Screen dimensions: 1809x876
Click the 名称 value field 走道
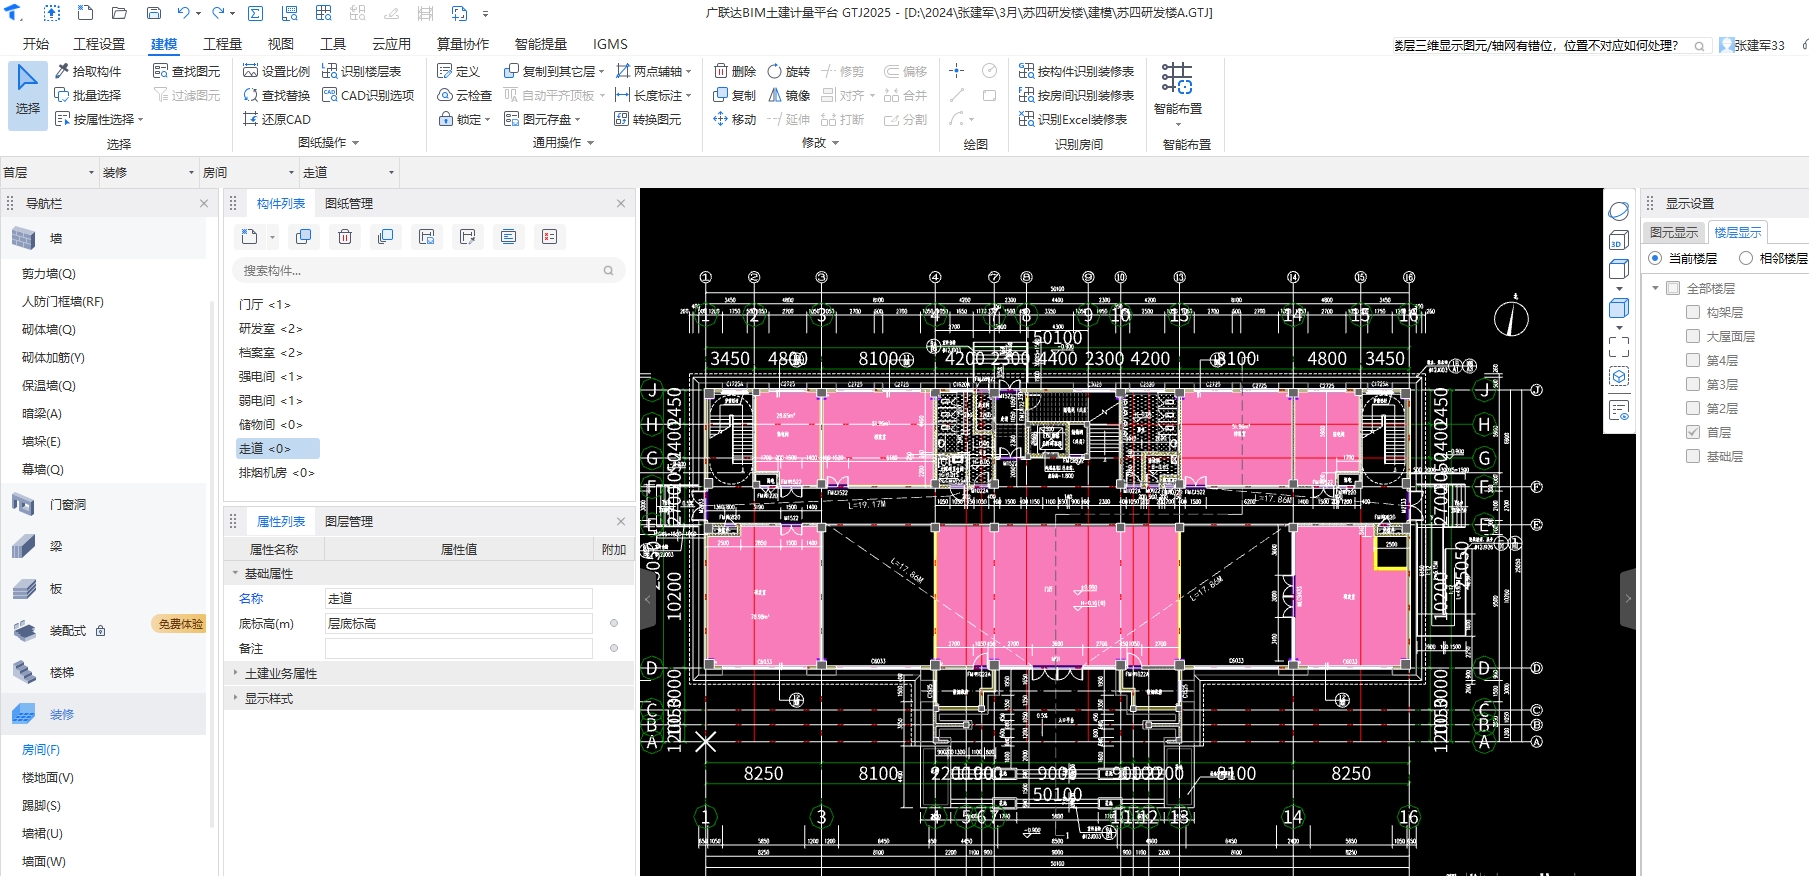tap(458, 599)
